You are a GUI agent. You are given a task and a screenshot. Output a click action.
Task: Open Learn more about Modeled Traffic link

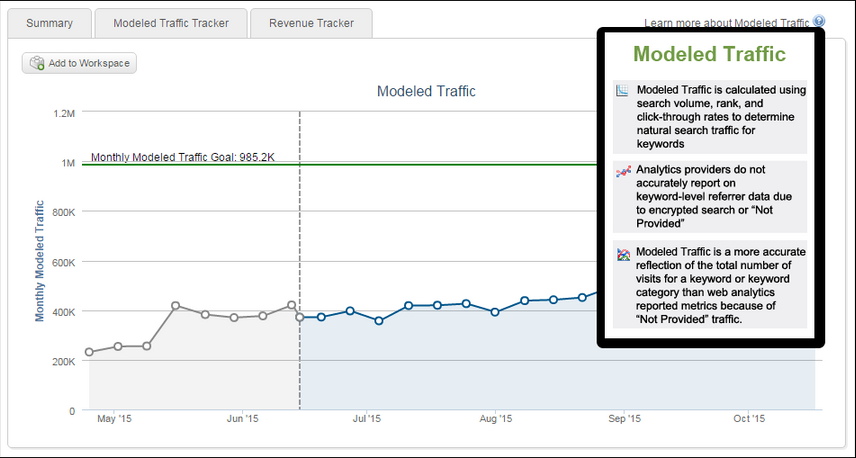(727, 23)
